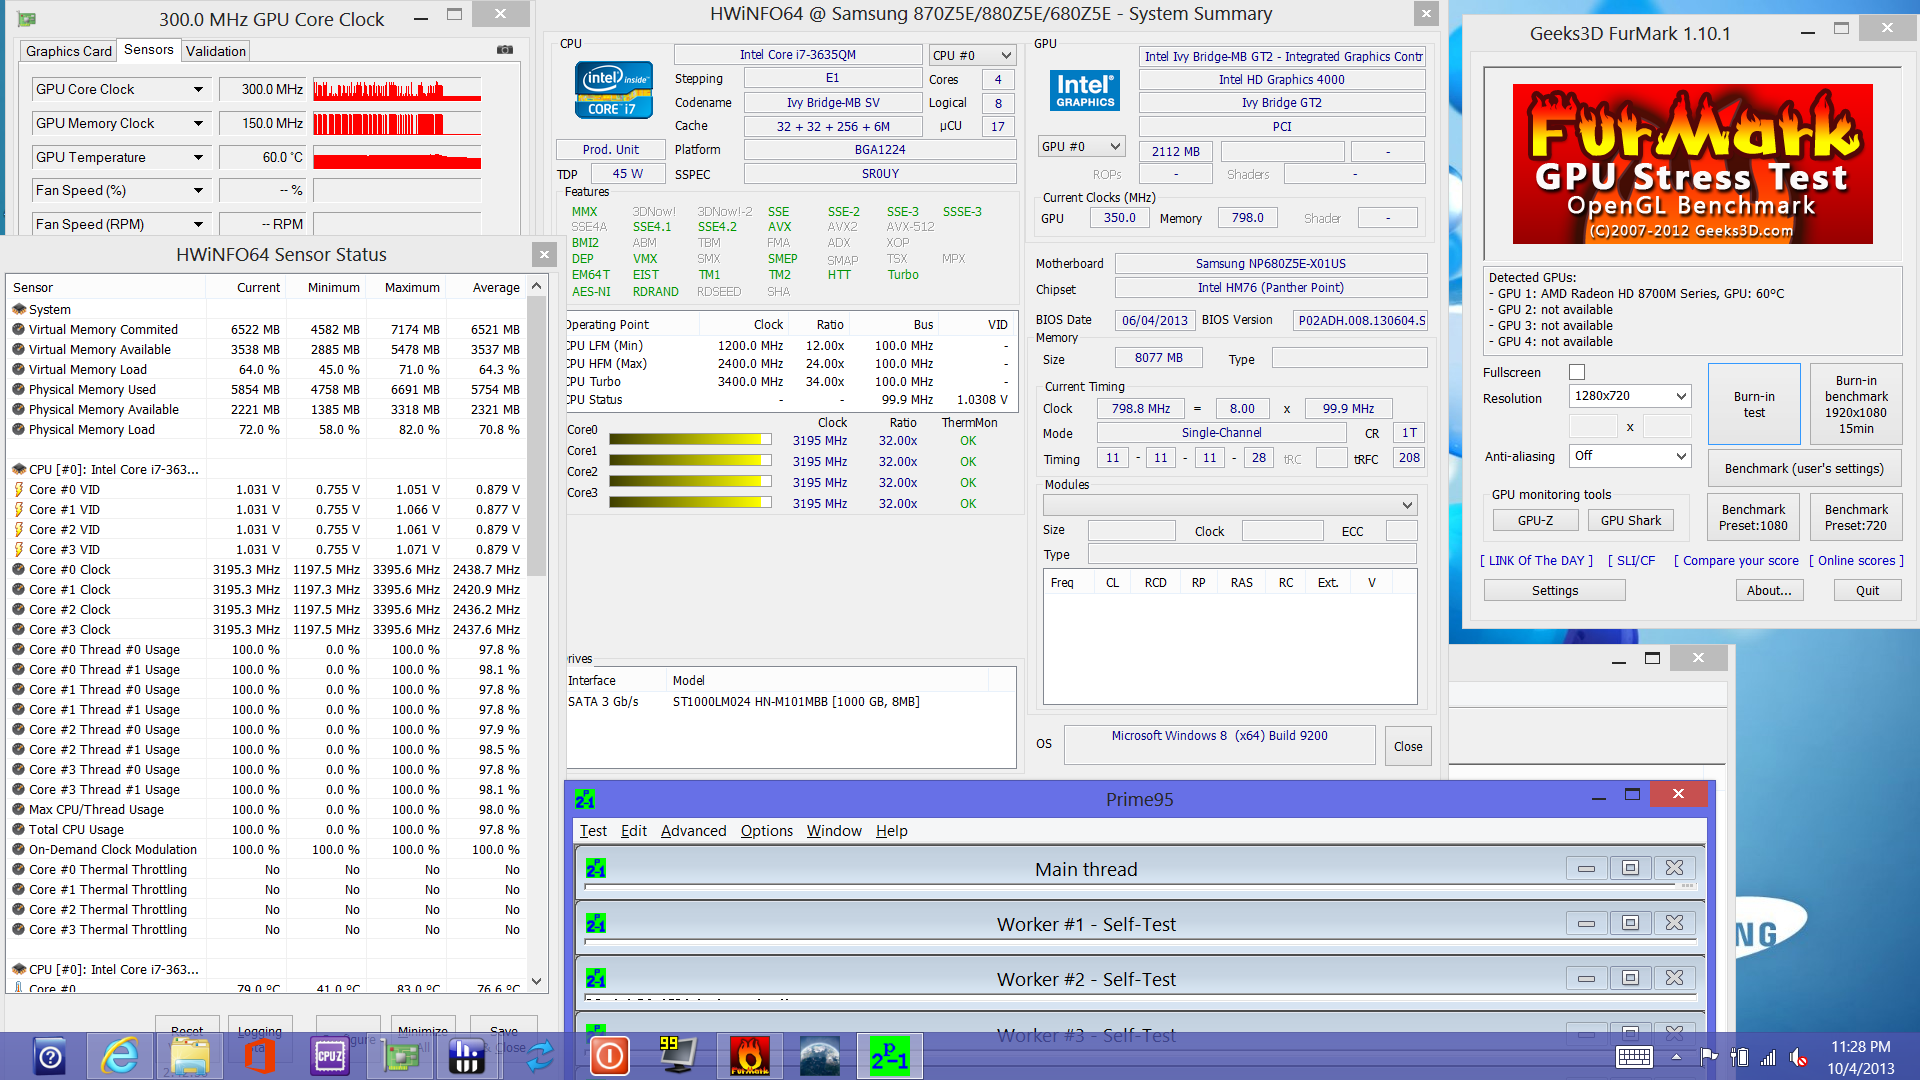The width and height of the screenshot is (1920, 1080).
Task: Open the memory Modules dropdown
Action: tap(1231, 505)
